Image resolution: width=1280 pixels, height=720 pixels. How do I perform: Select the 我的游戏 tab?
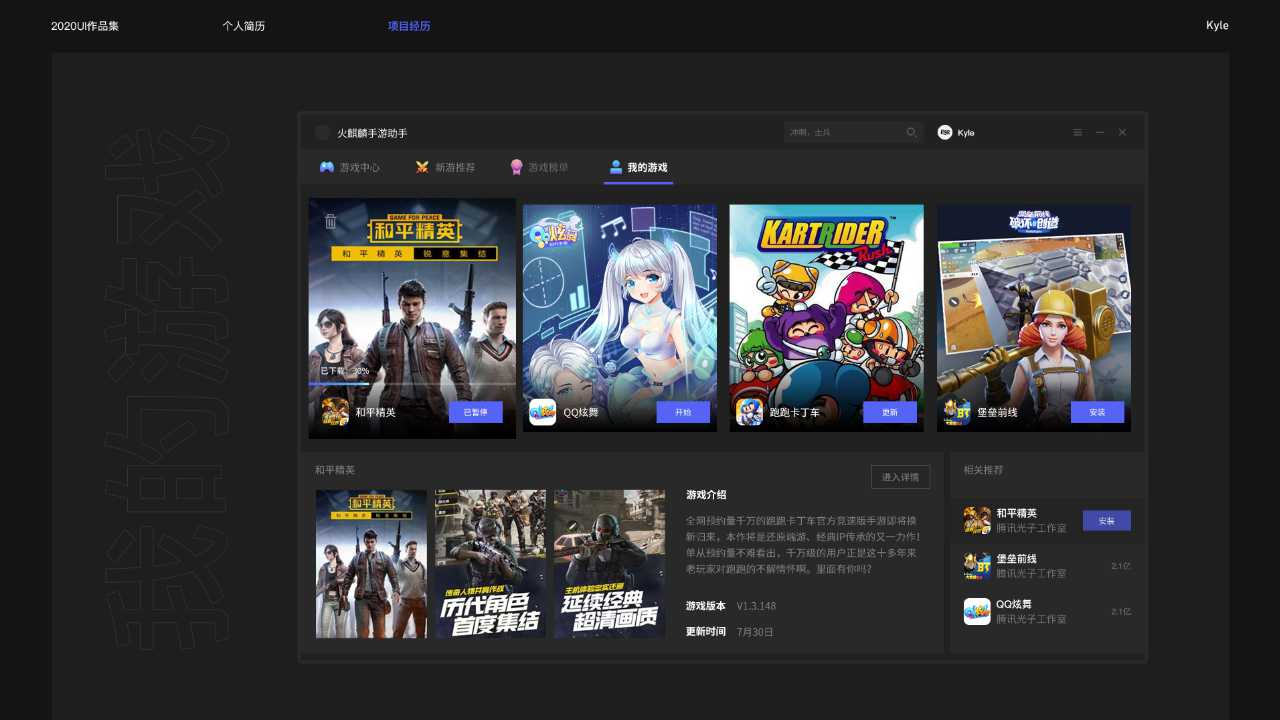point(638,167)
